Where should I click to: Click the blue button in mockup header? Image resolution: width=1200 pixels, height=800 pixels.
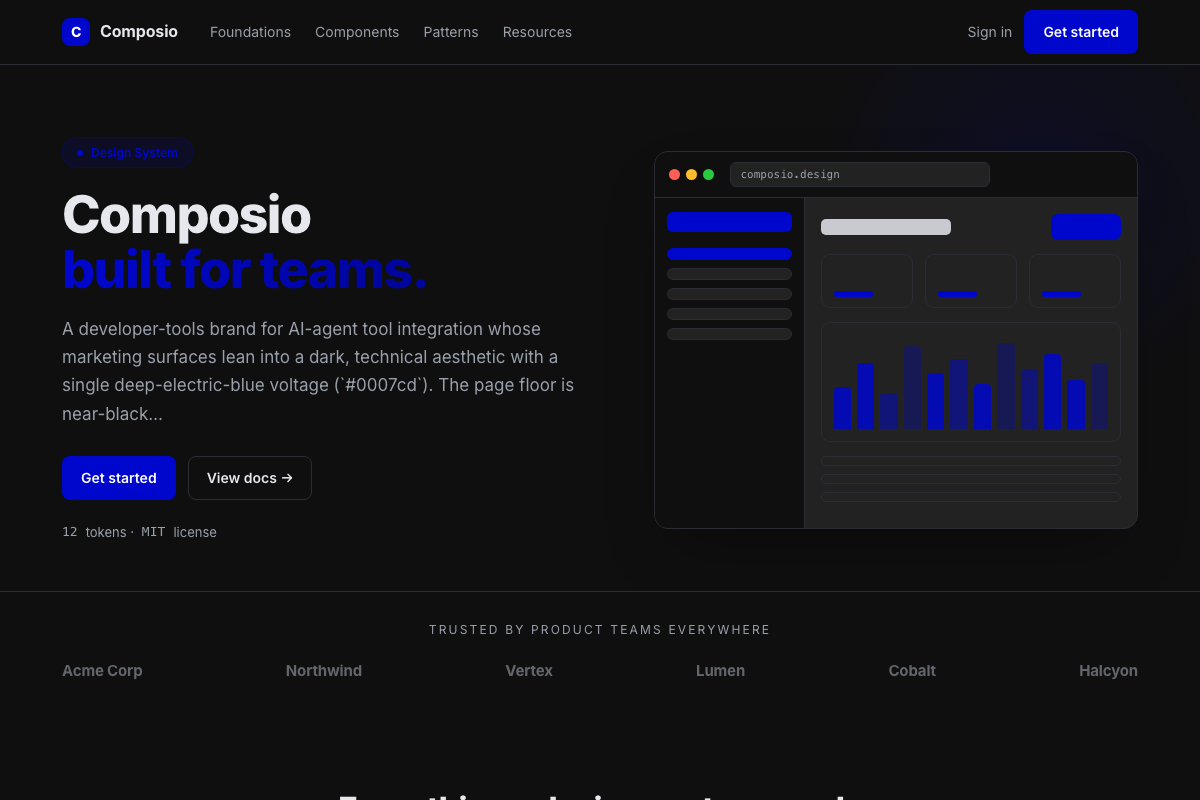click(x=1086, y=227)
